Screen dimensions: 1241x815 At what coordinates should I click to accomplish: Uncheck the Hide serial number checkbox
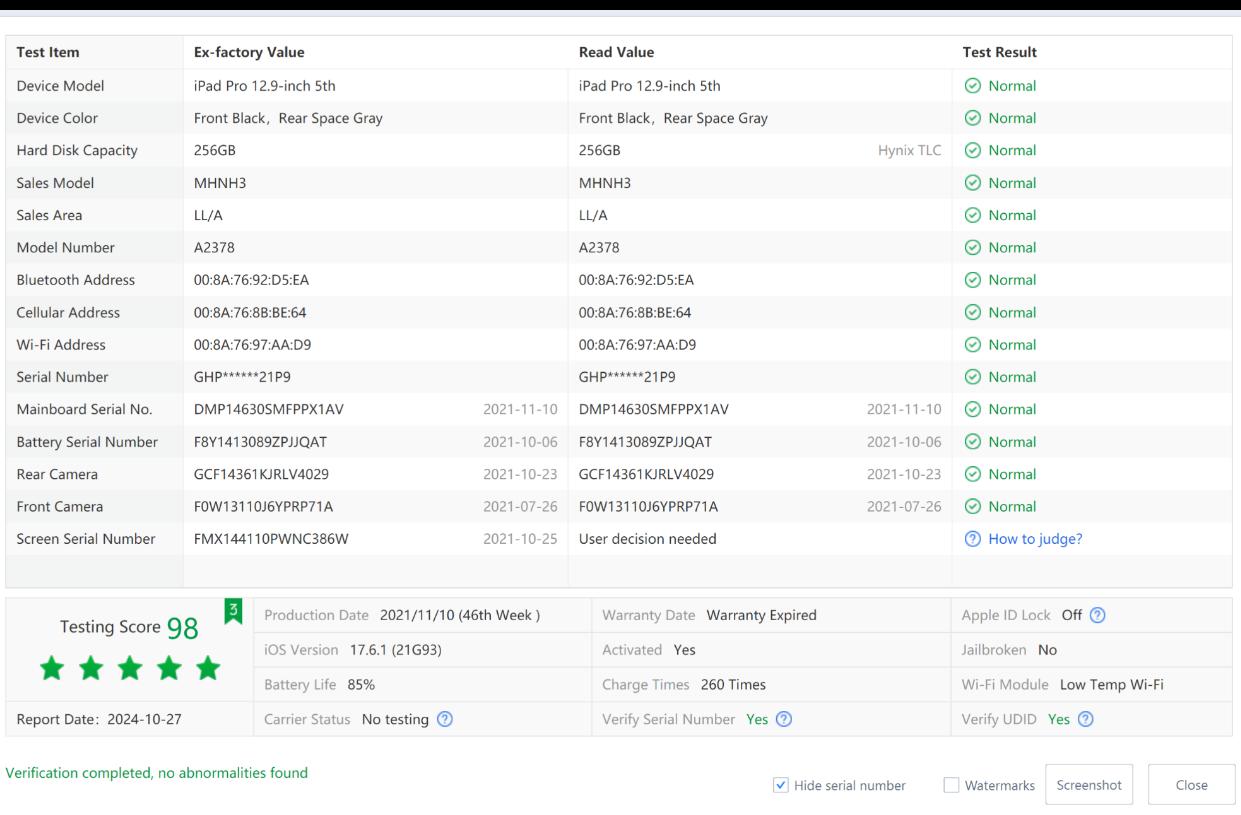point(781,785)
